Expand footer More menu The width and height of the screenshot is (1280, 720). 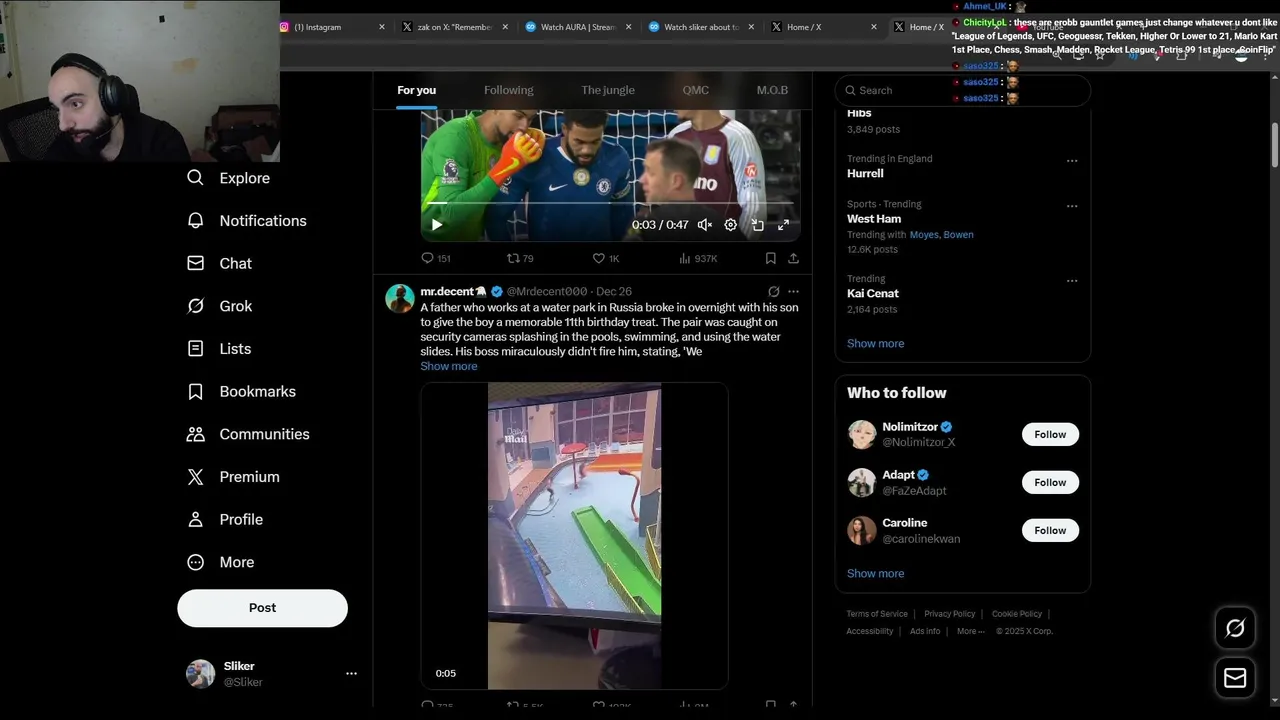[x=970, y=631]
